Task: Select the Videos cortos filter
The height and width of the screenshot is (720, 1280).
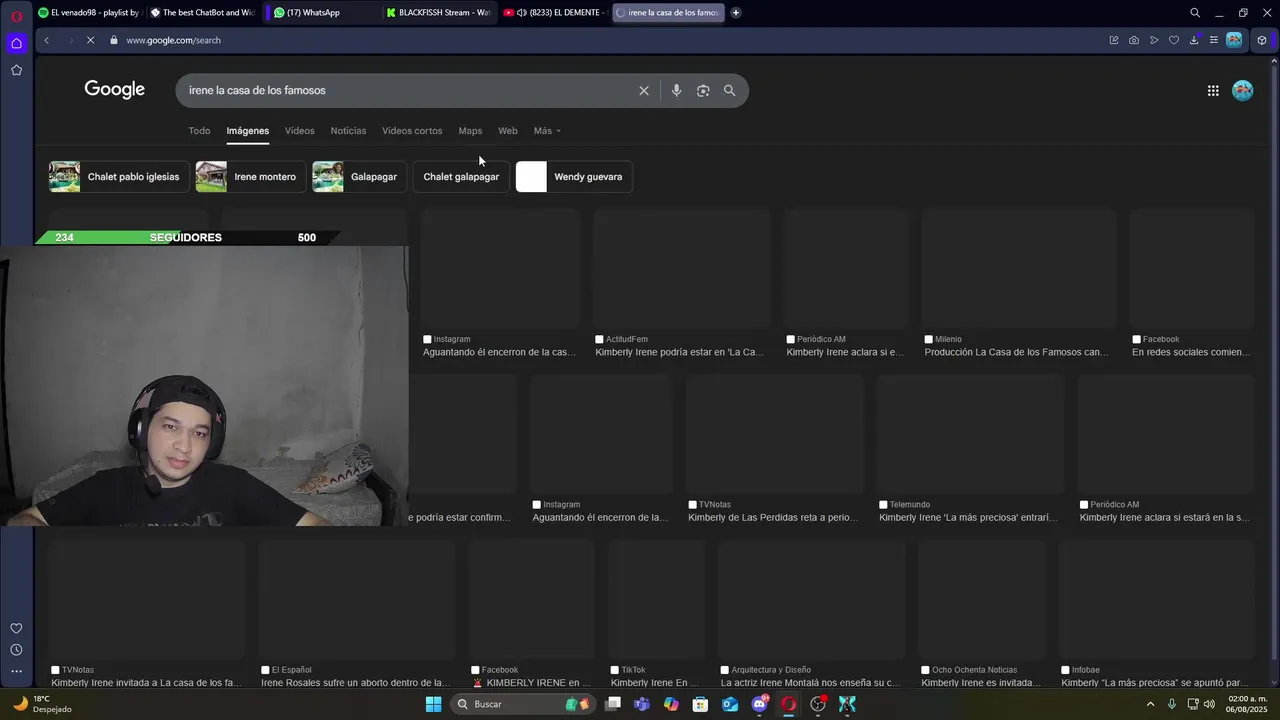Action: (412, 131)
